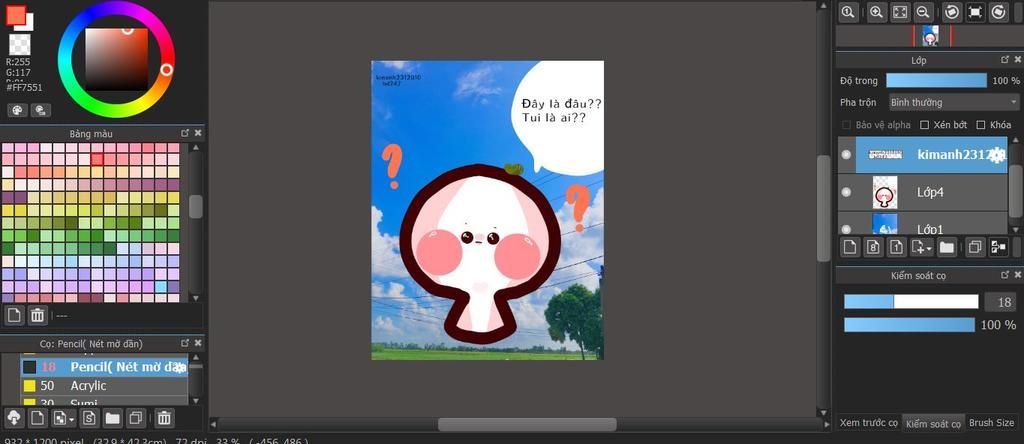
Task: Delete the selected palette color
Action: click(x=37, y=315)
